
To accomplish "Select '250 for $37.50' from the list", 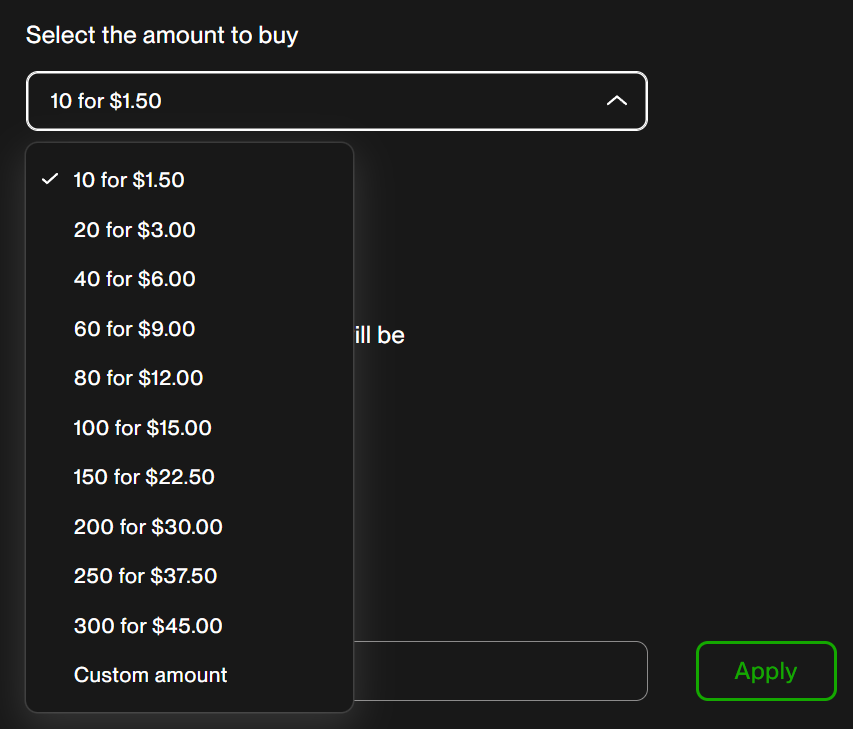I will tap(145, 576).
